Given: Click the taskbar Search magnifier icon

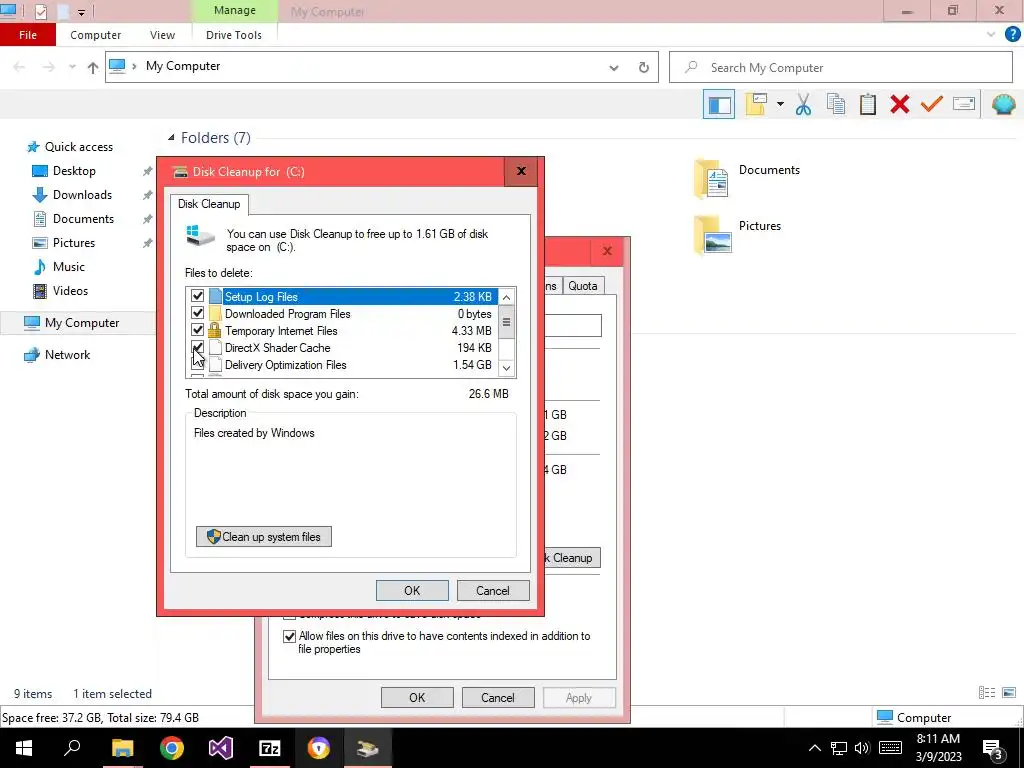Looking at the screenshot, I should coord(72,748).
